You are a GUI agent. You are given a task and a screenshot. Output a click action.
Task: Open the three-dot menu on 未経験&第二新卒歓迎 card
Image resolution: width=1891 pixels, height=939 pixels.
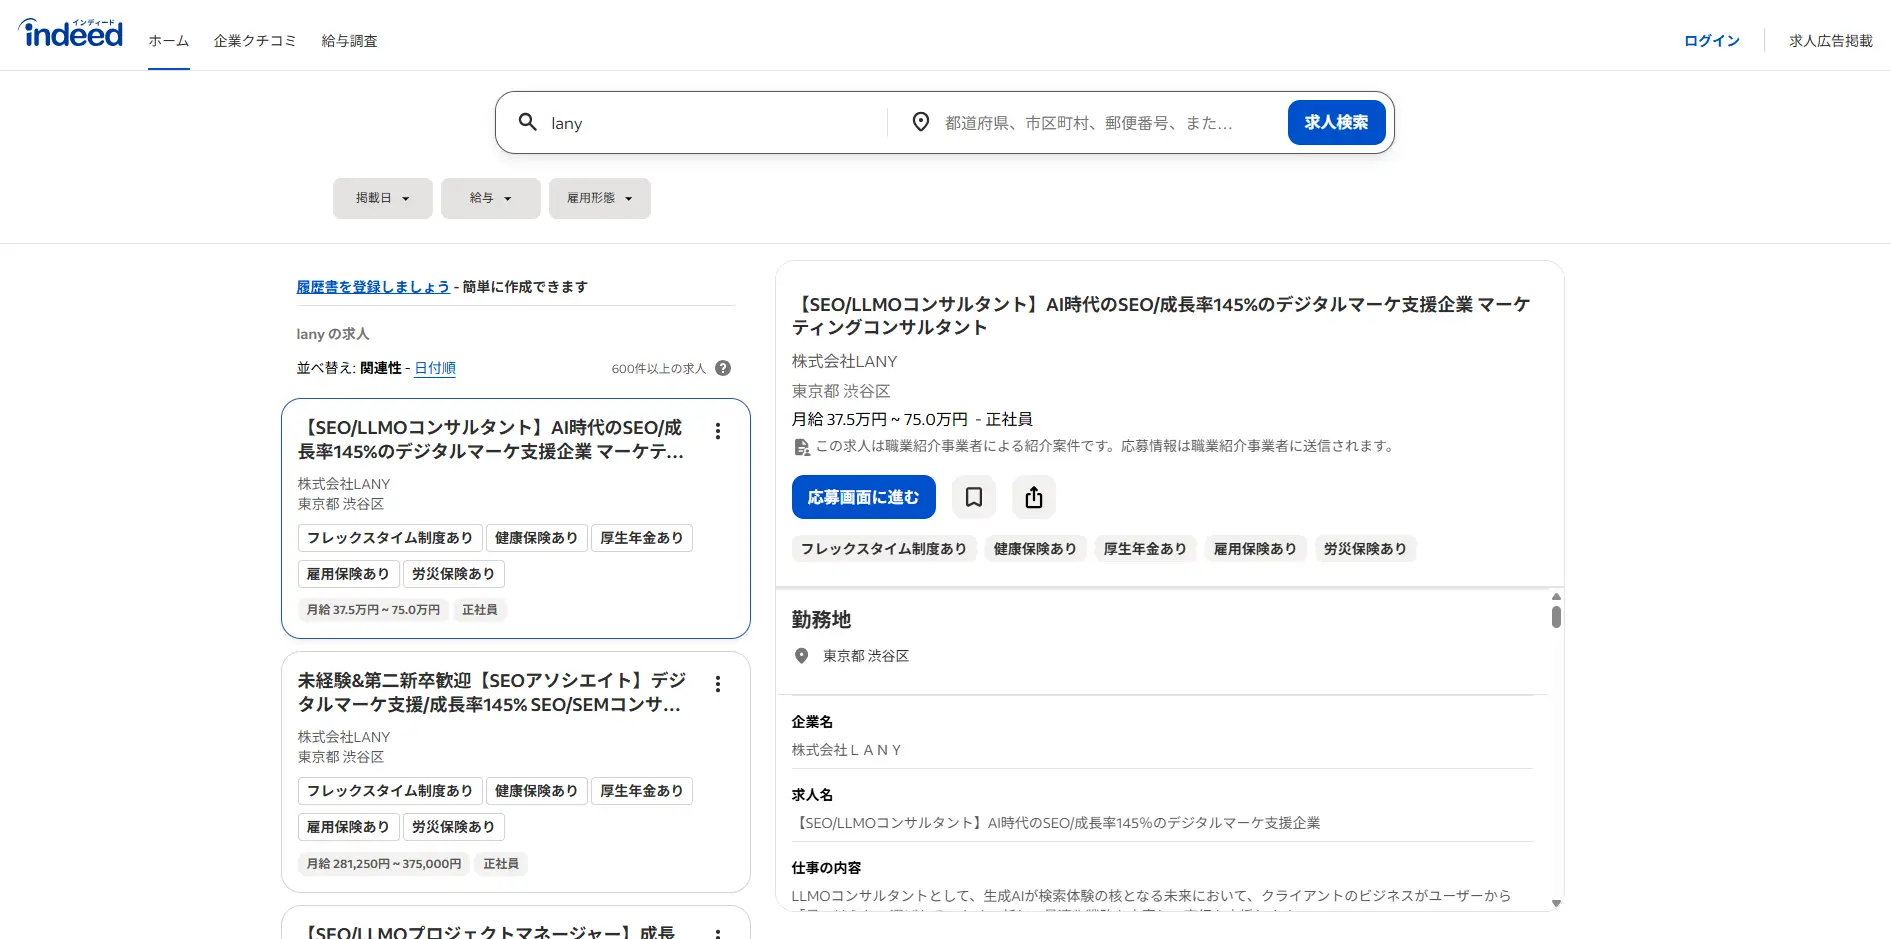pyautogui.click(x=718, y=684)
